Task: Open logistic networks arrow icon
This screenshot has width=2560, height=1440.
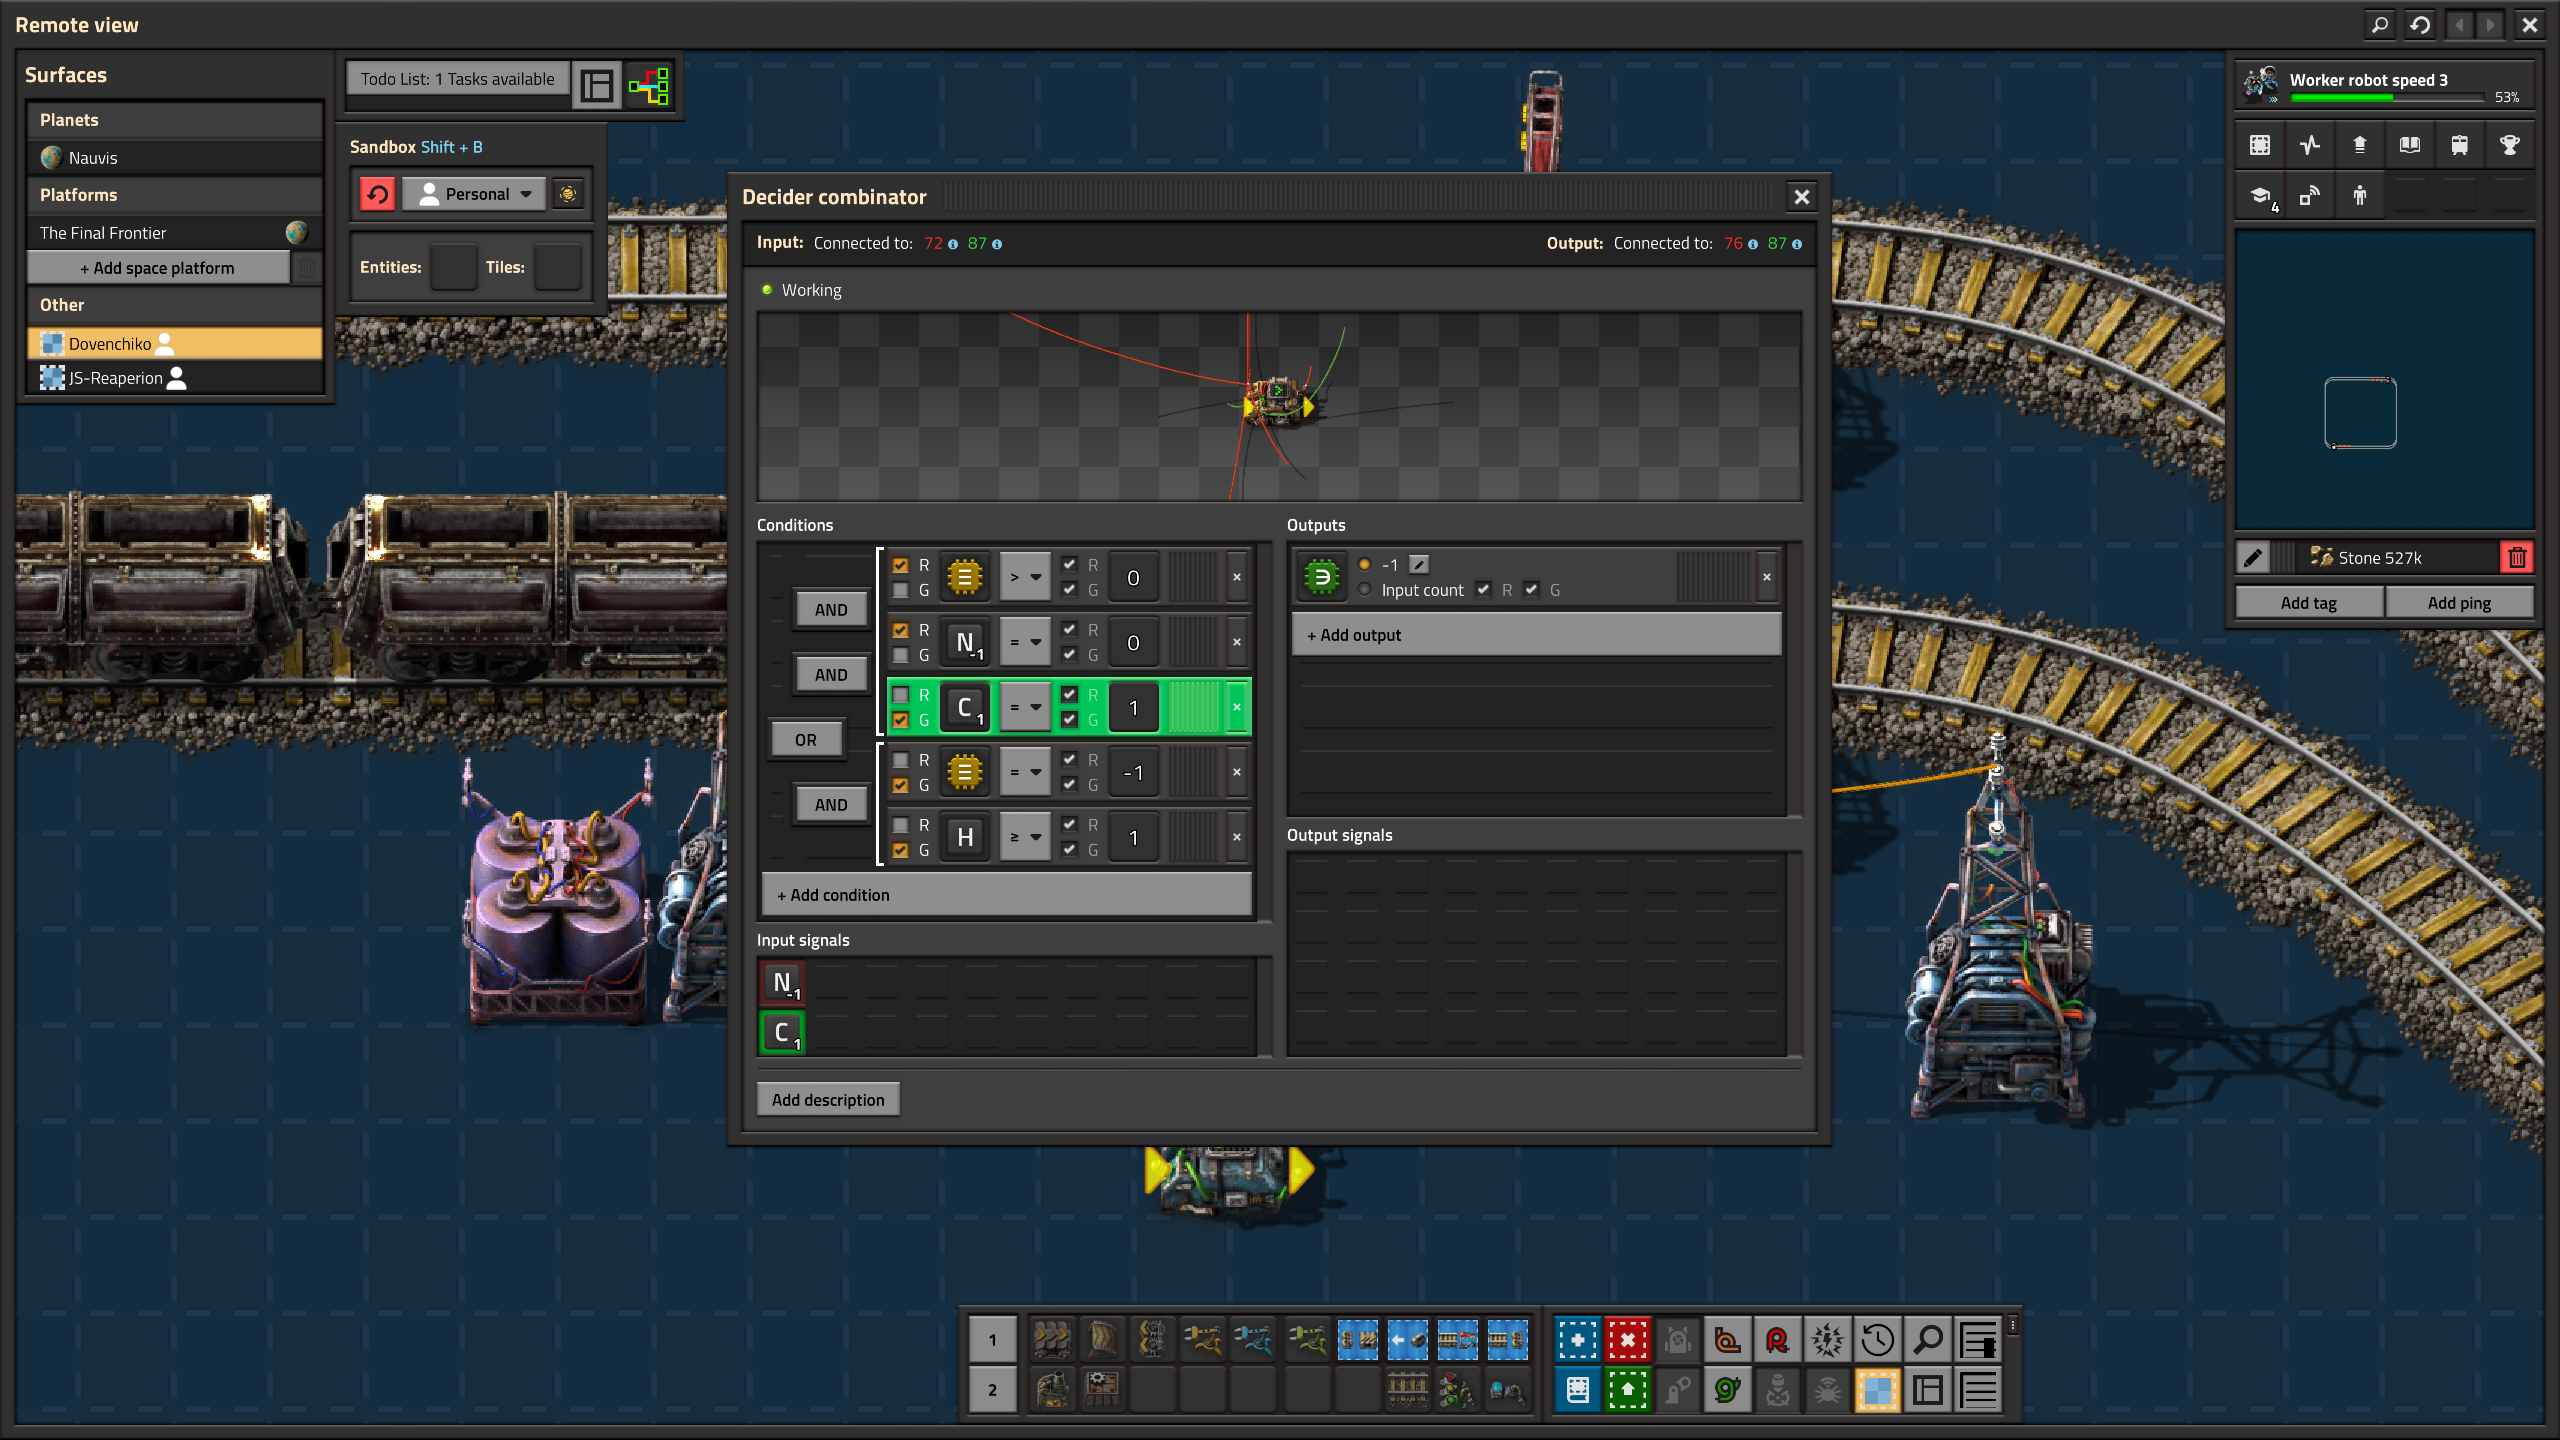Action: tap(2360, 145)
